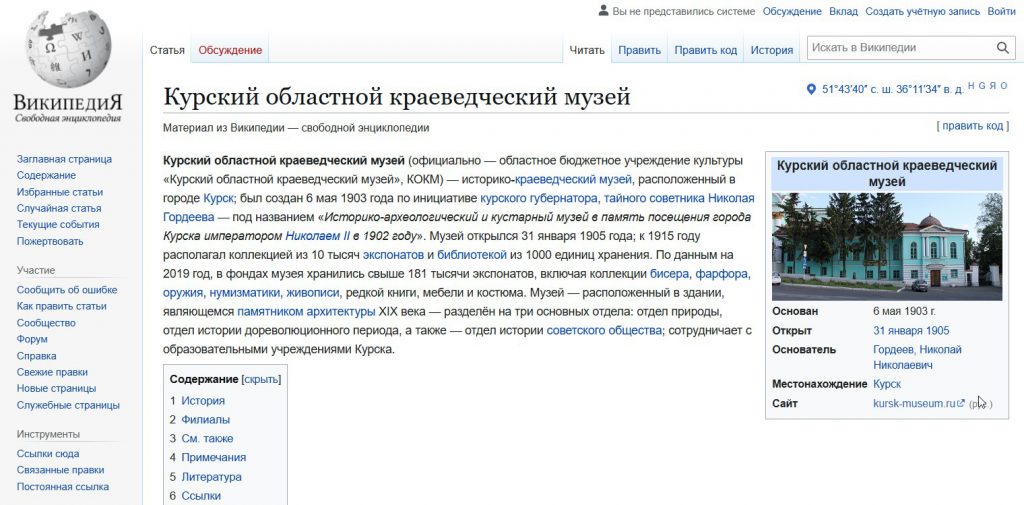Click the museum building photo thumbnail
Screen dimensions: 1024x505
[x=887, y=246]
